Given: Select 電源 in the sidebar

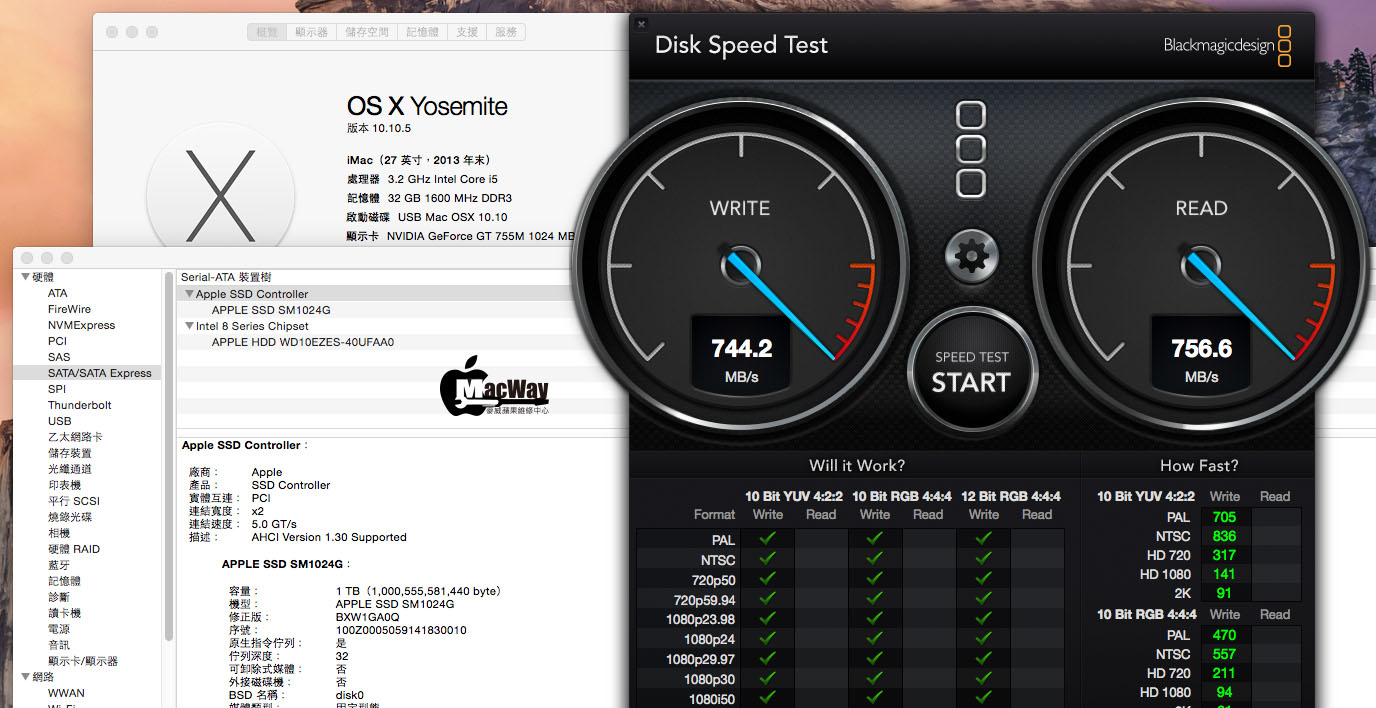Looking at the screenshot, I should pyautogui.click(x=59, y=629).
